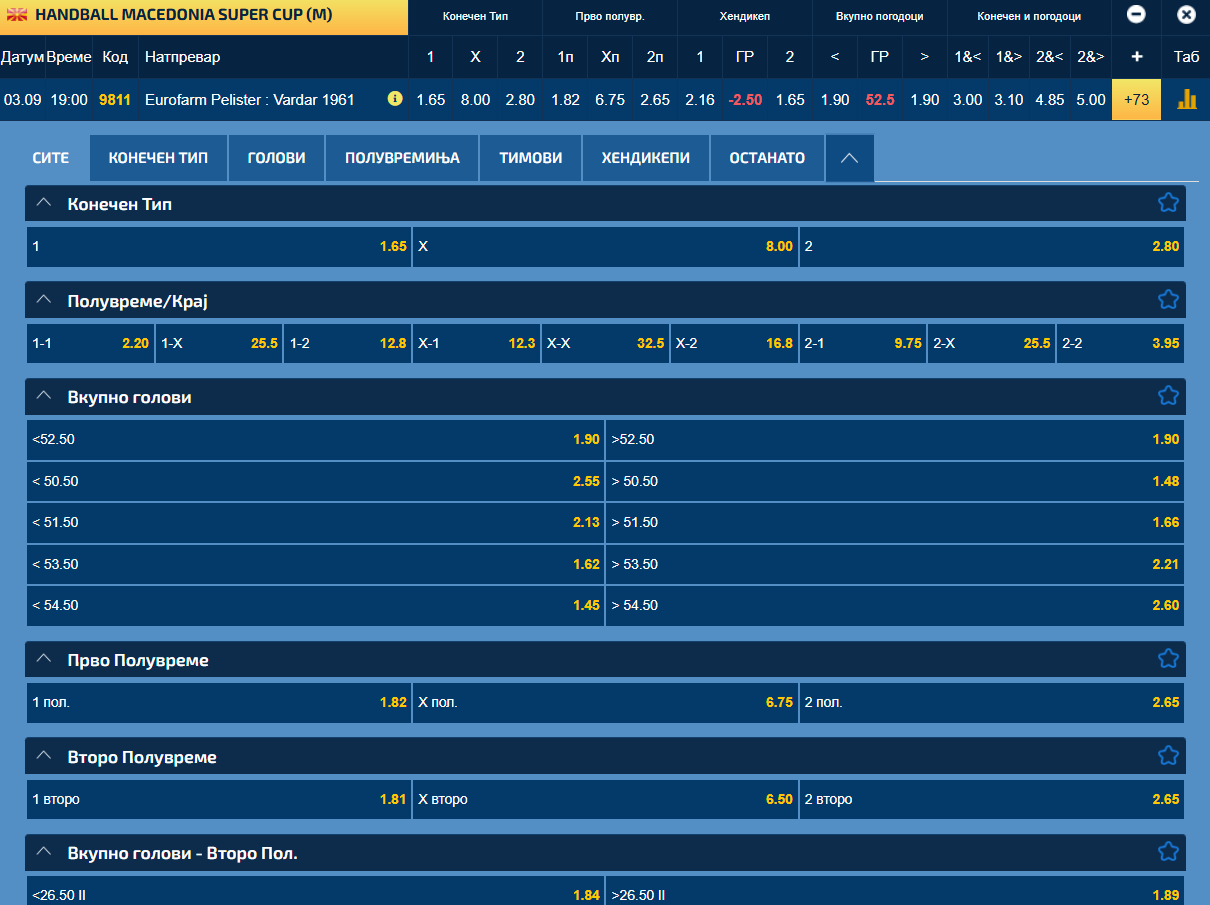The width and height of the screenshot is (1210, 905).
Task: Click match code 9811
Action: pyautogui.click(x=115, y=99)
